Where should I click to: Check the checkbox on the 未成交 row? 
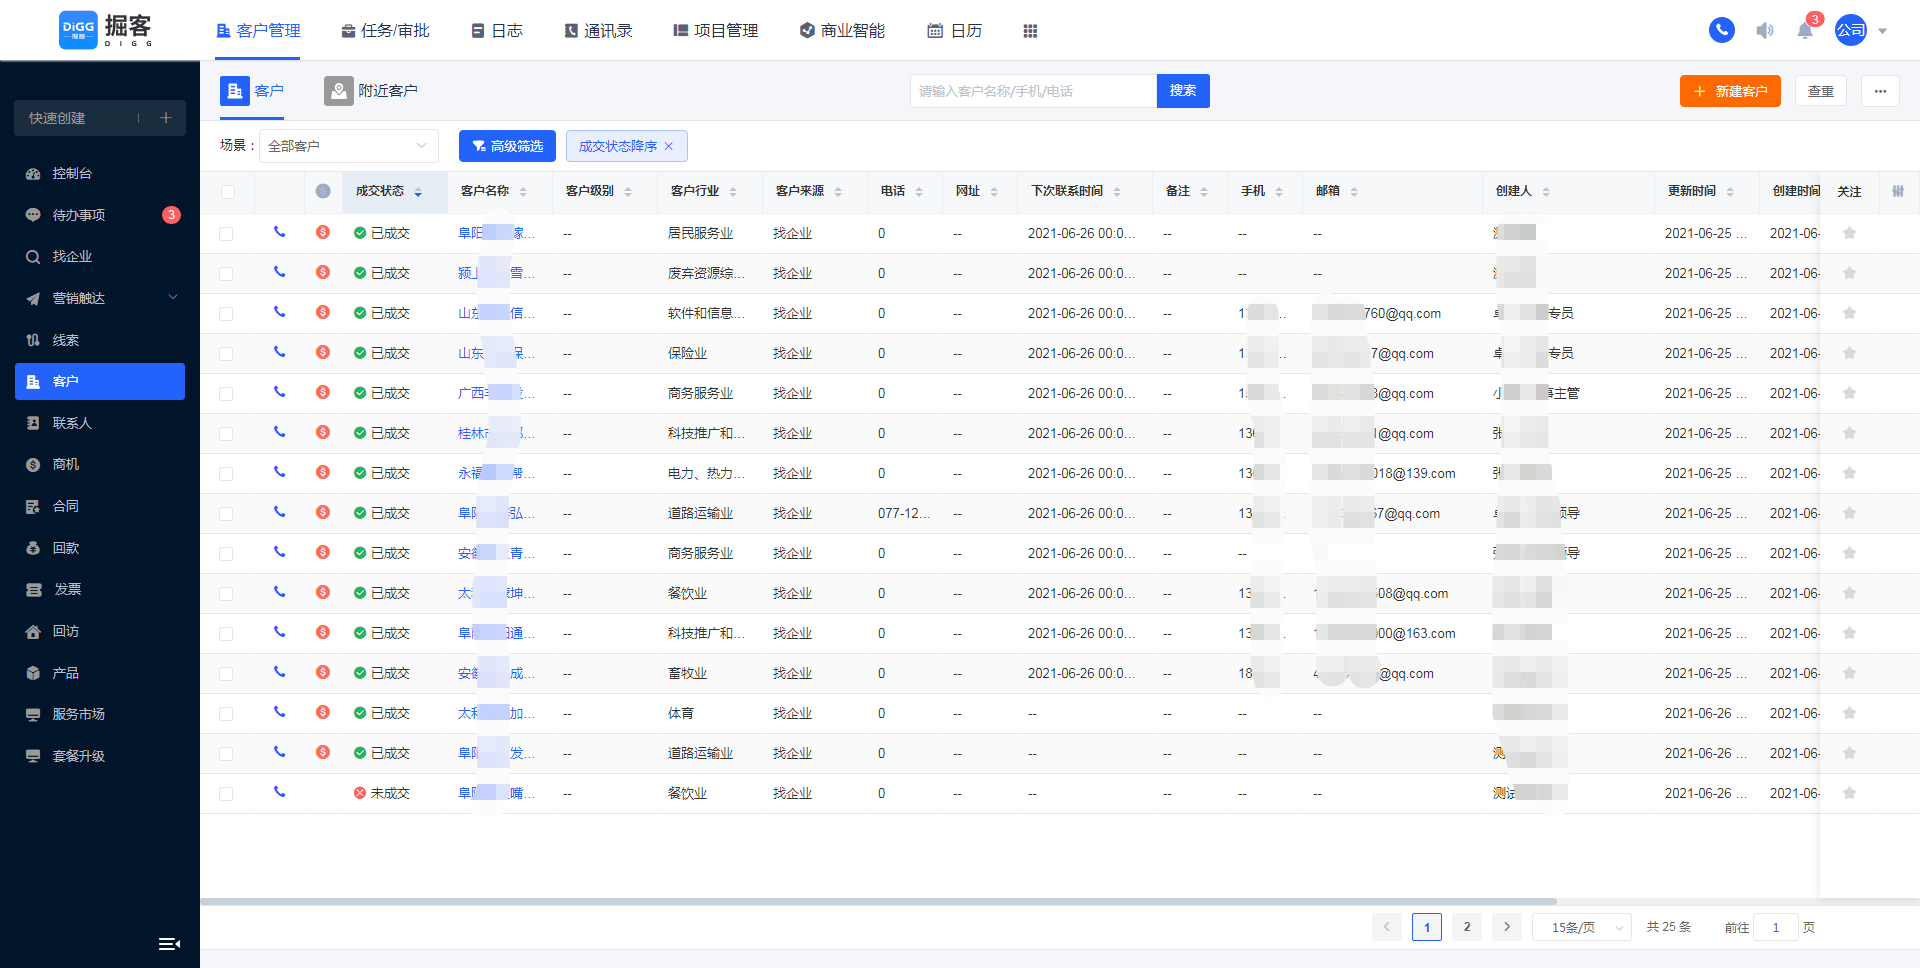tap(226, 792)
